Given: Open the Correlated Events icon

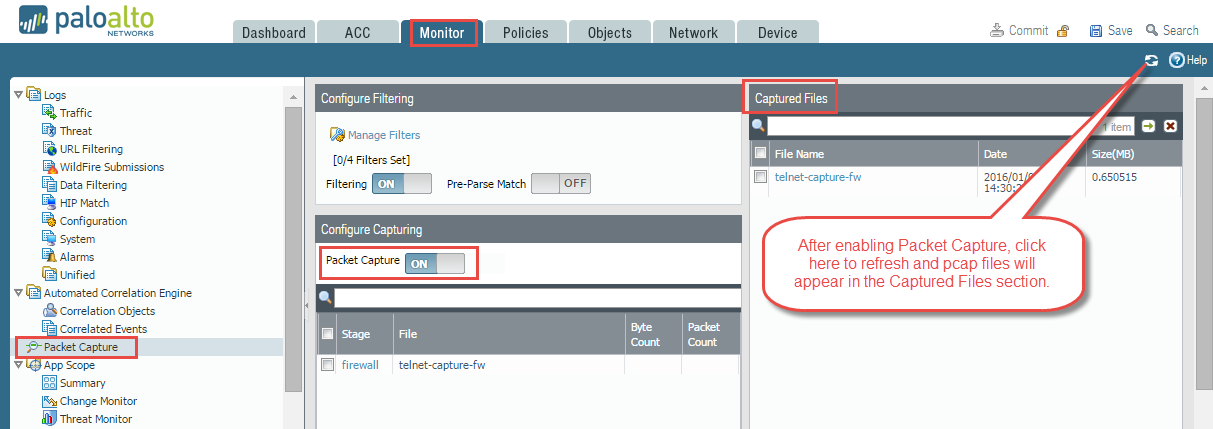Looking at the screenshot, I should (49, 329).
